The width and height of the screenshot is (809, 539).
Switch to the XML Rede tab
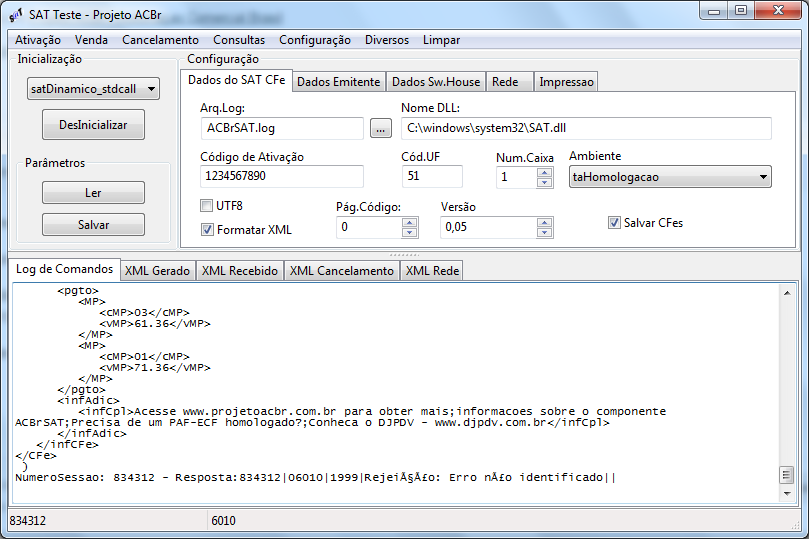pyautogui.click(x=432, y=271)
